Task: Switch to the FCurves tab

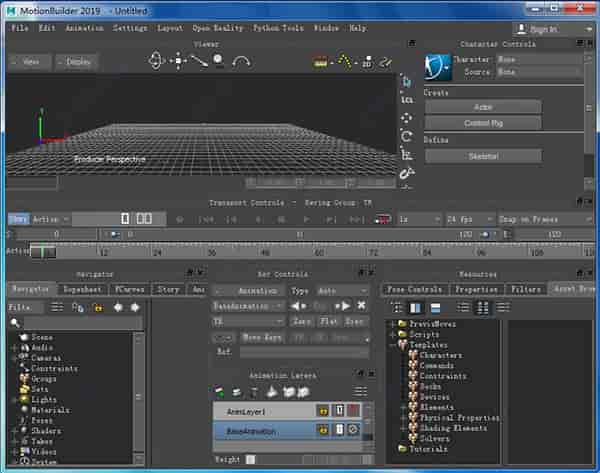Action: [130, 289]
